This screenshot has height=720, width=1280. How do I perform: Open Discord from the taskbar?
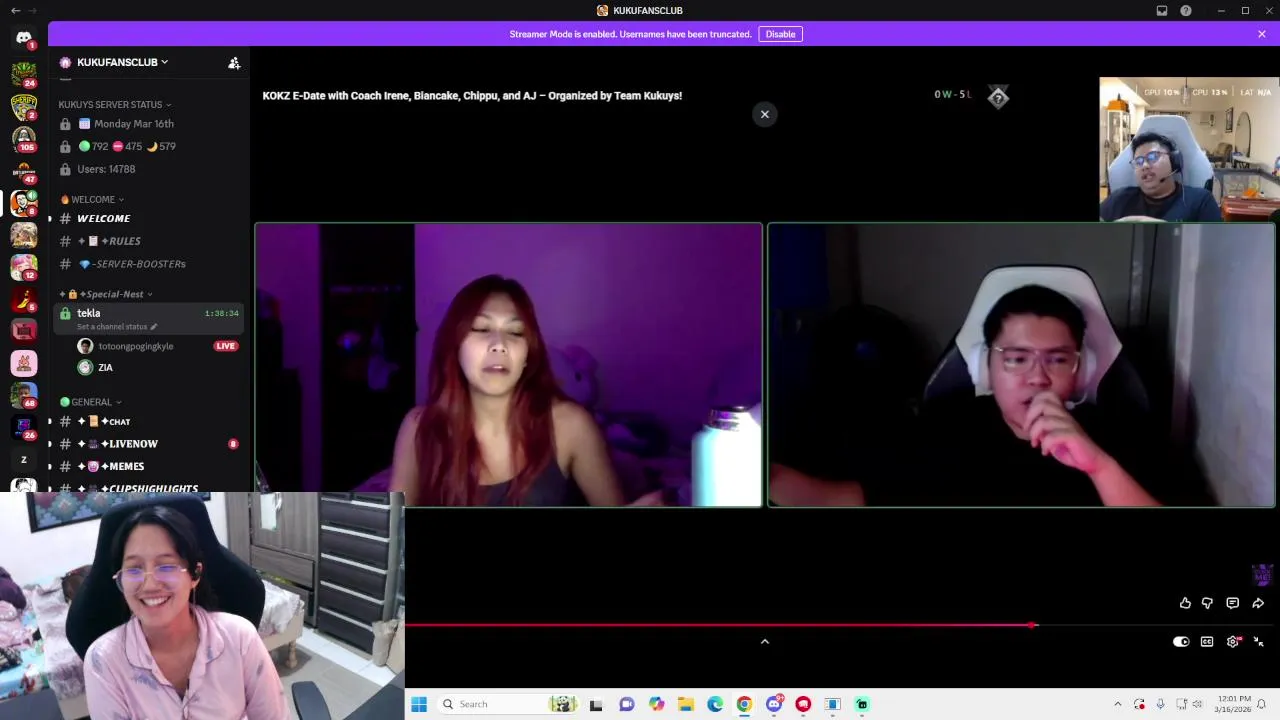click(774, 704)
